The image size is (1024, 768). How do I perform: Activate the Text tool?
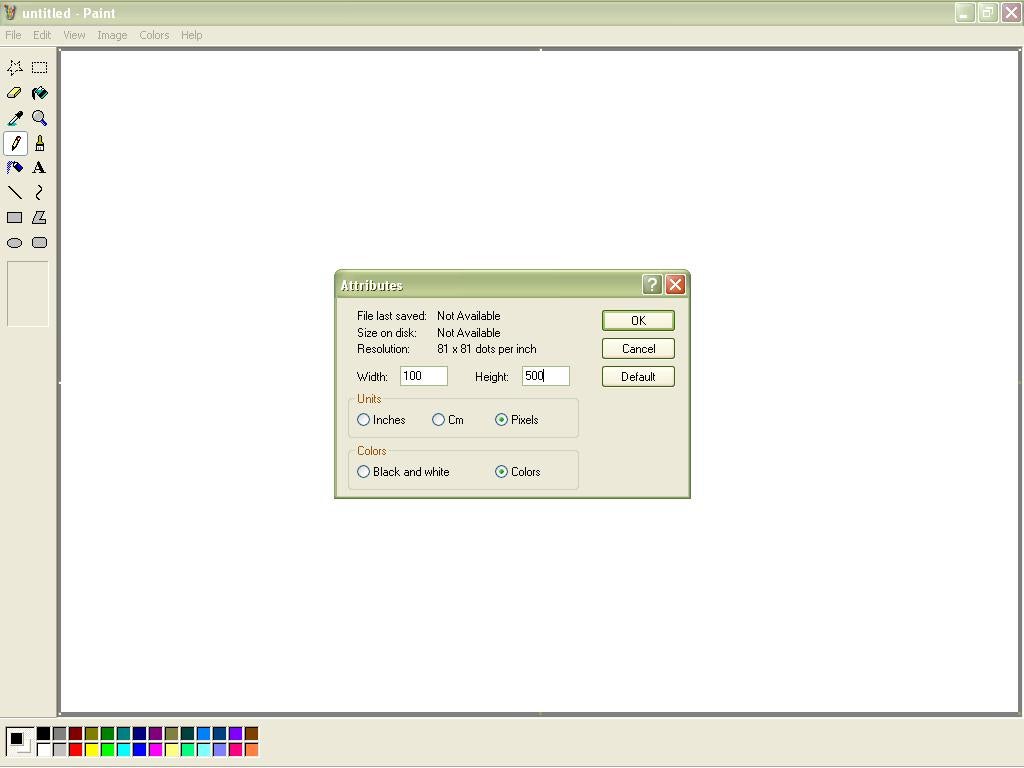(x=39, y=168)
